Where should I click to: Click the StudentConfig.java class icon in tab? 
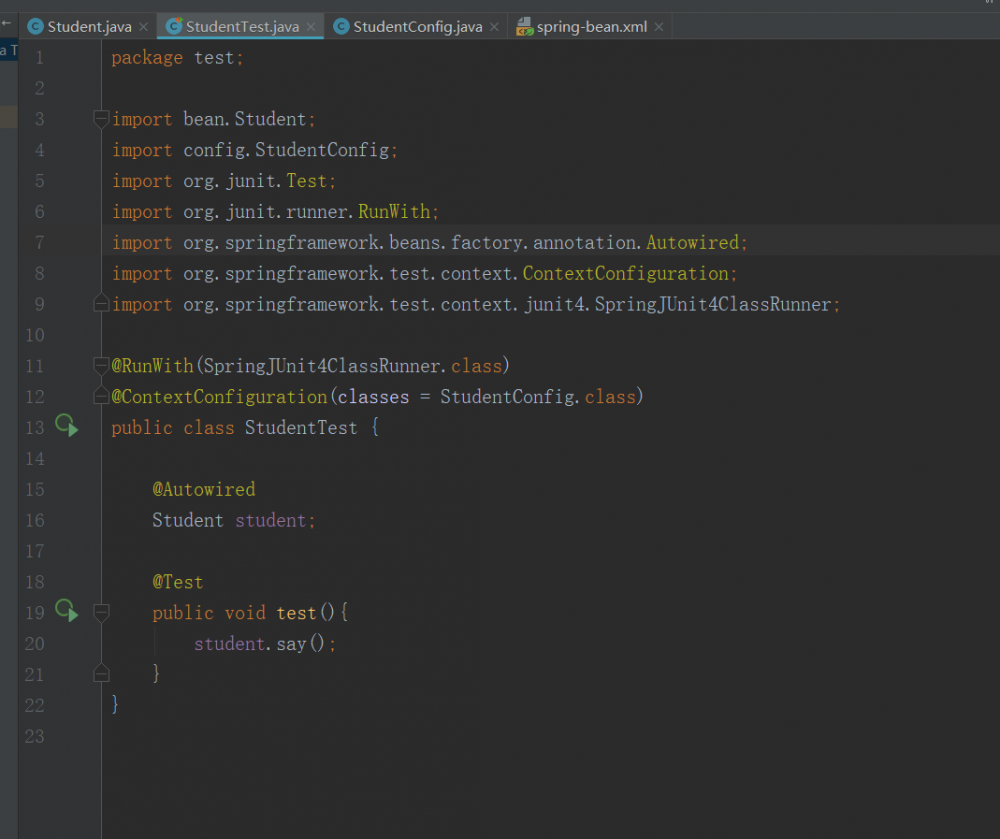click(x=342, y=27)
